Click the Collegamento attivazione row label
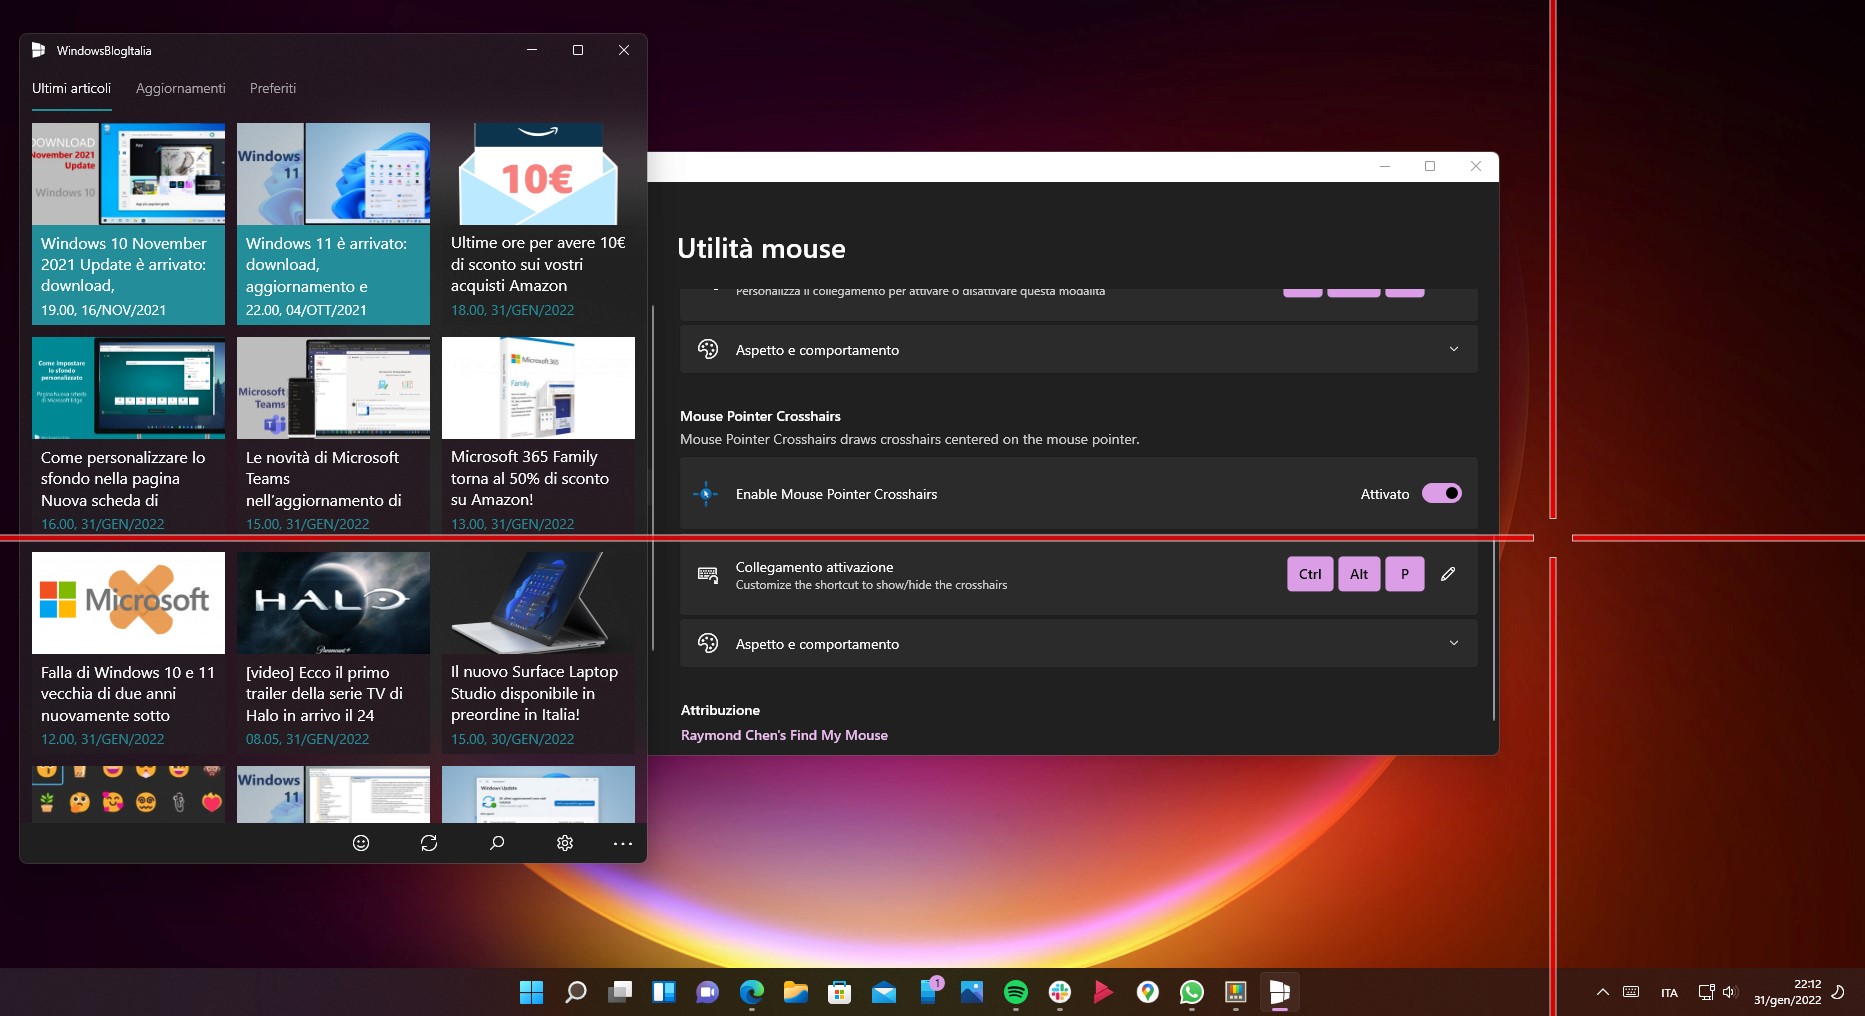This screenshot has width=1865, height=1016. click(x=814, y=567)
